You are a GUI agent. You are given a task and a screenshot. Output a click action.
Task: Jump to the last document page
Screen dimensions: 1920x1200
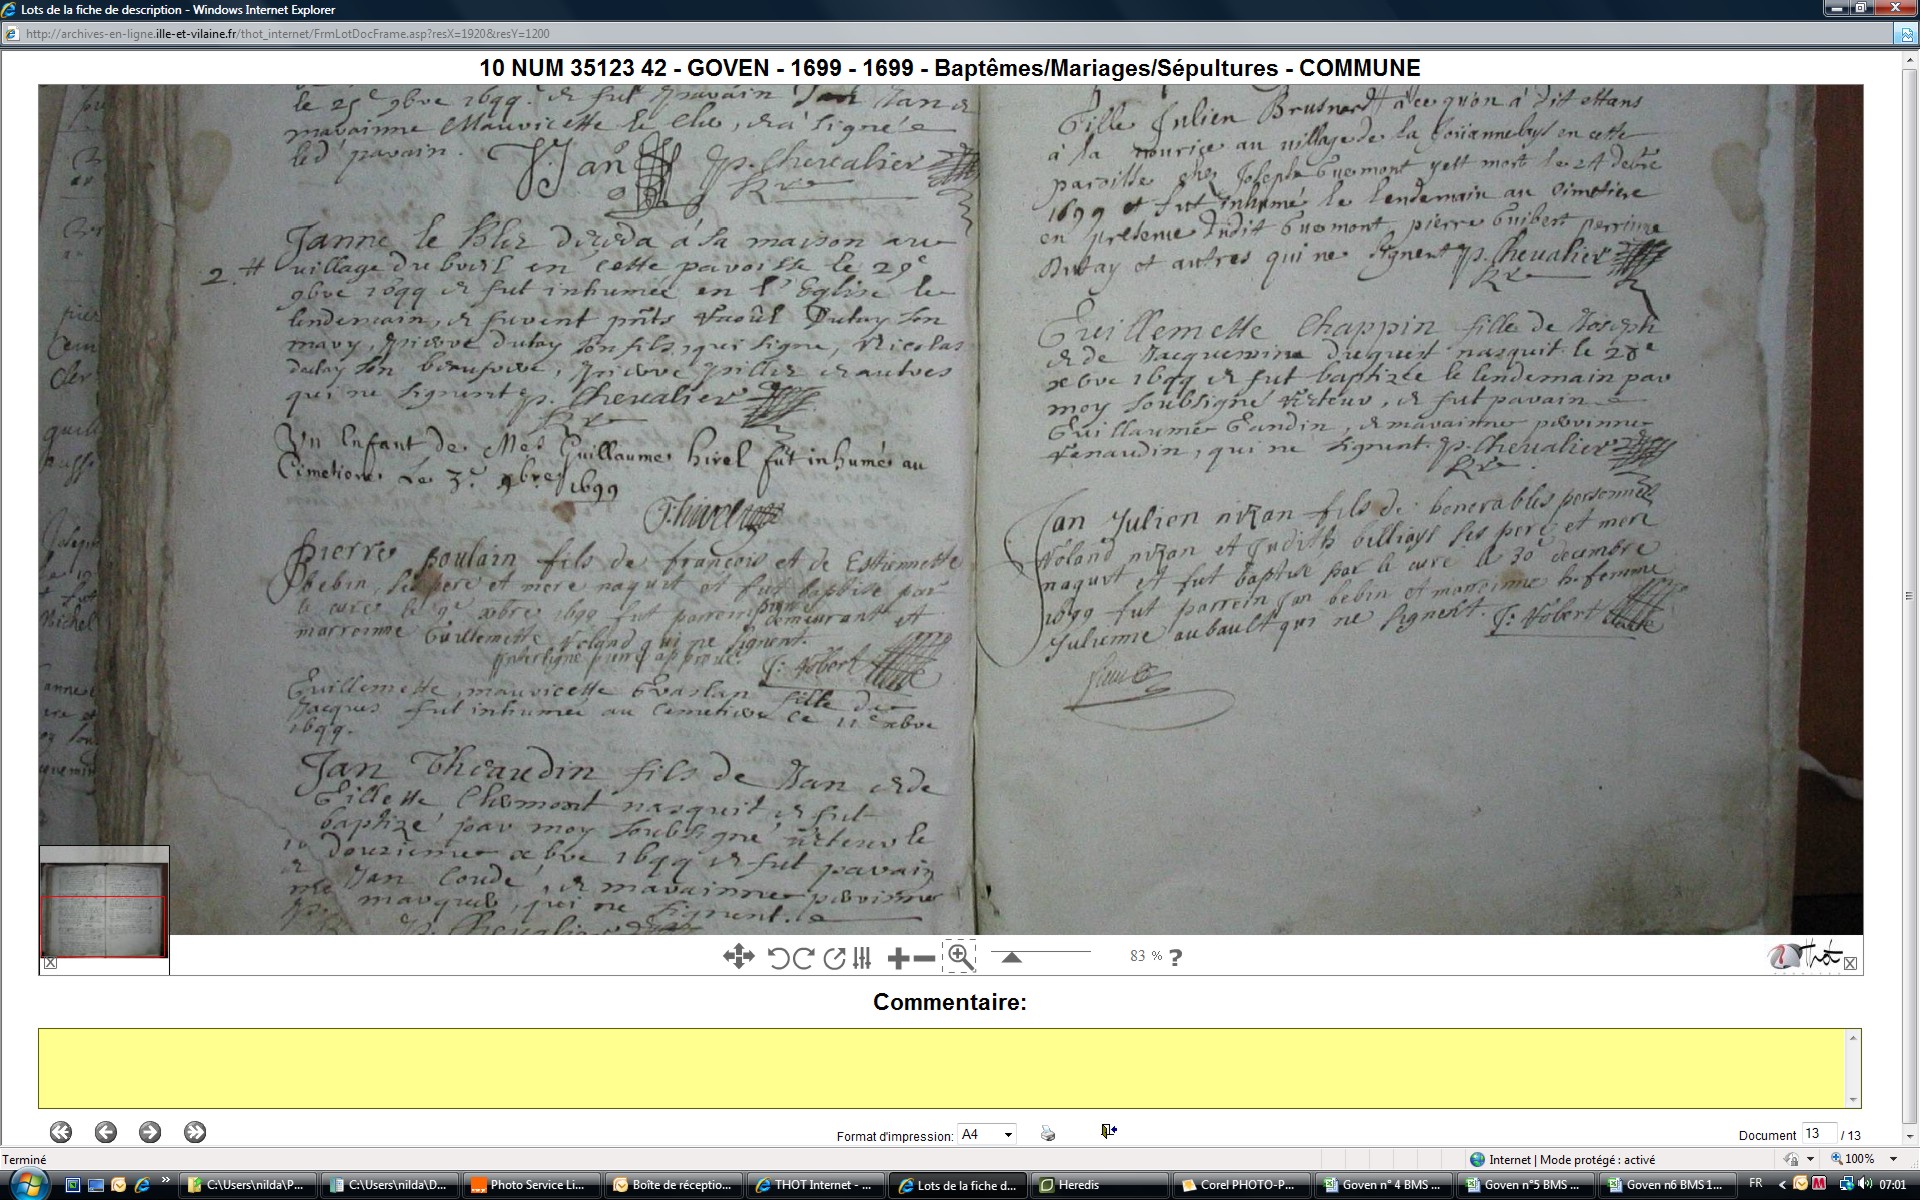pyautogui.click(x=195, y=1132)
